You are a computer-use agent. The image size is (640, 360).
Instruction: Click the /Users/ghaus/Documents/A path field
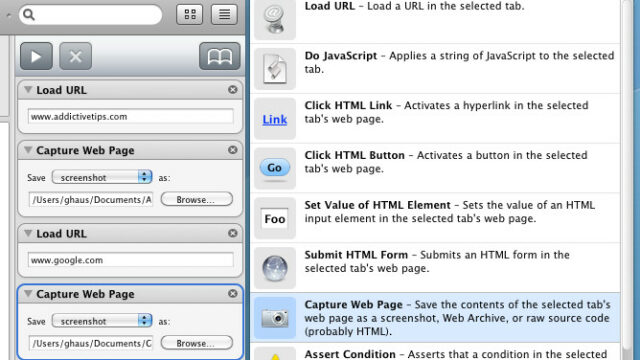(91, 200)
